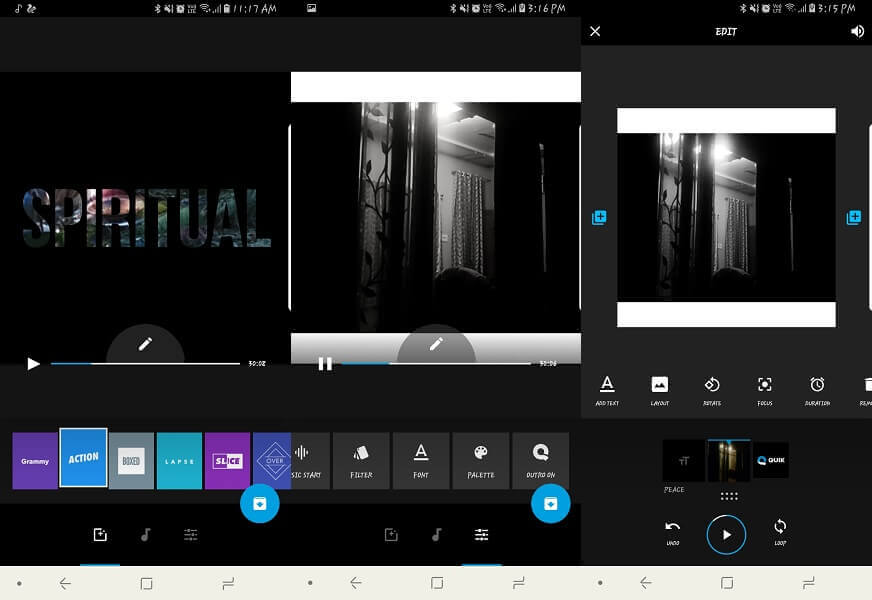Choose the BOXED theme tile
The width and height of the screenshot is (872, 600).
point(131,461)
